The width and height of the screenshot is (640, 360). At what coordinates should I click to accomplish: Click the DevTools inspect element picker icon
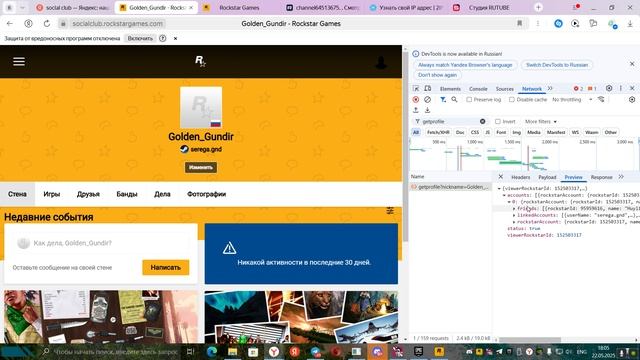(416, 89)
